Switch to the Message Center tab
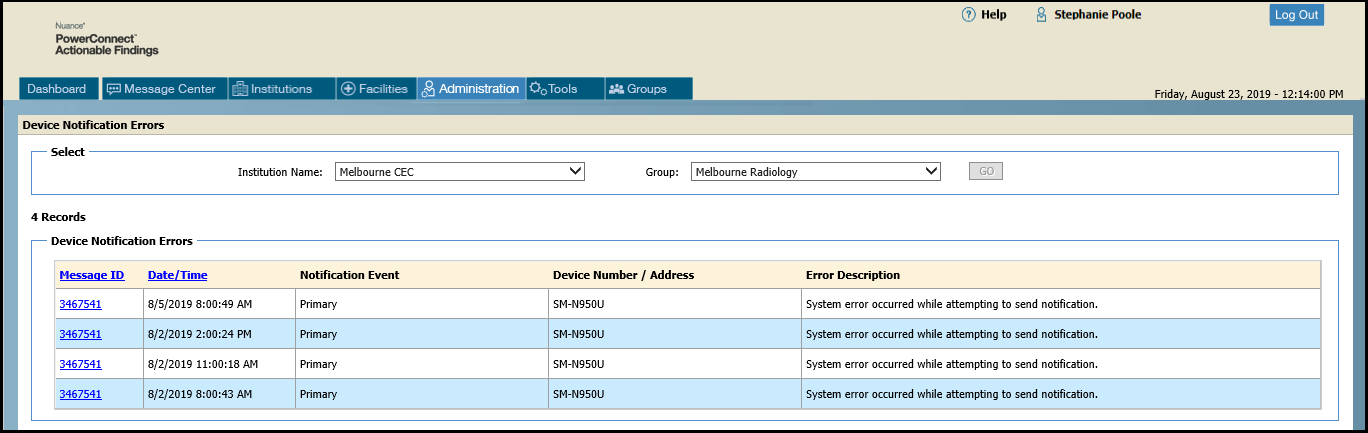Viewport: 1368px width, 433px height. click(x=164, y=89)
